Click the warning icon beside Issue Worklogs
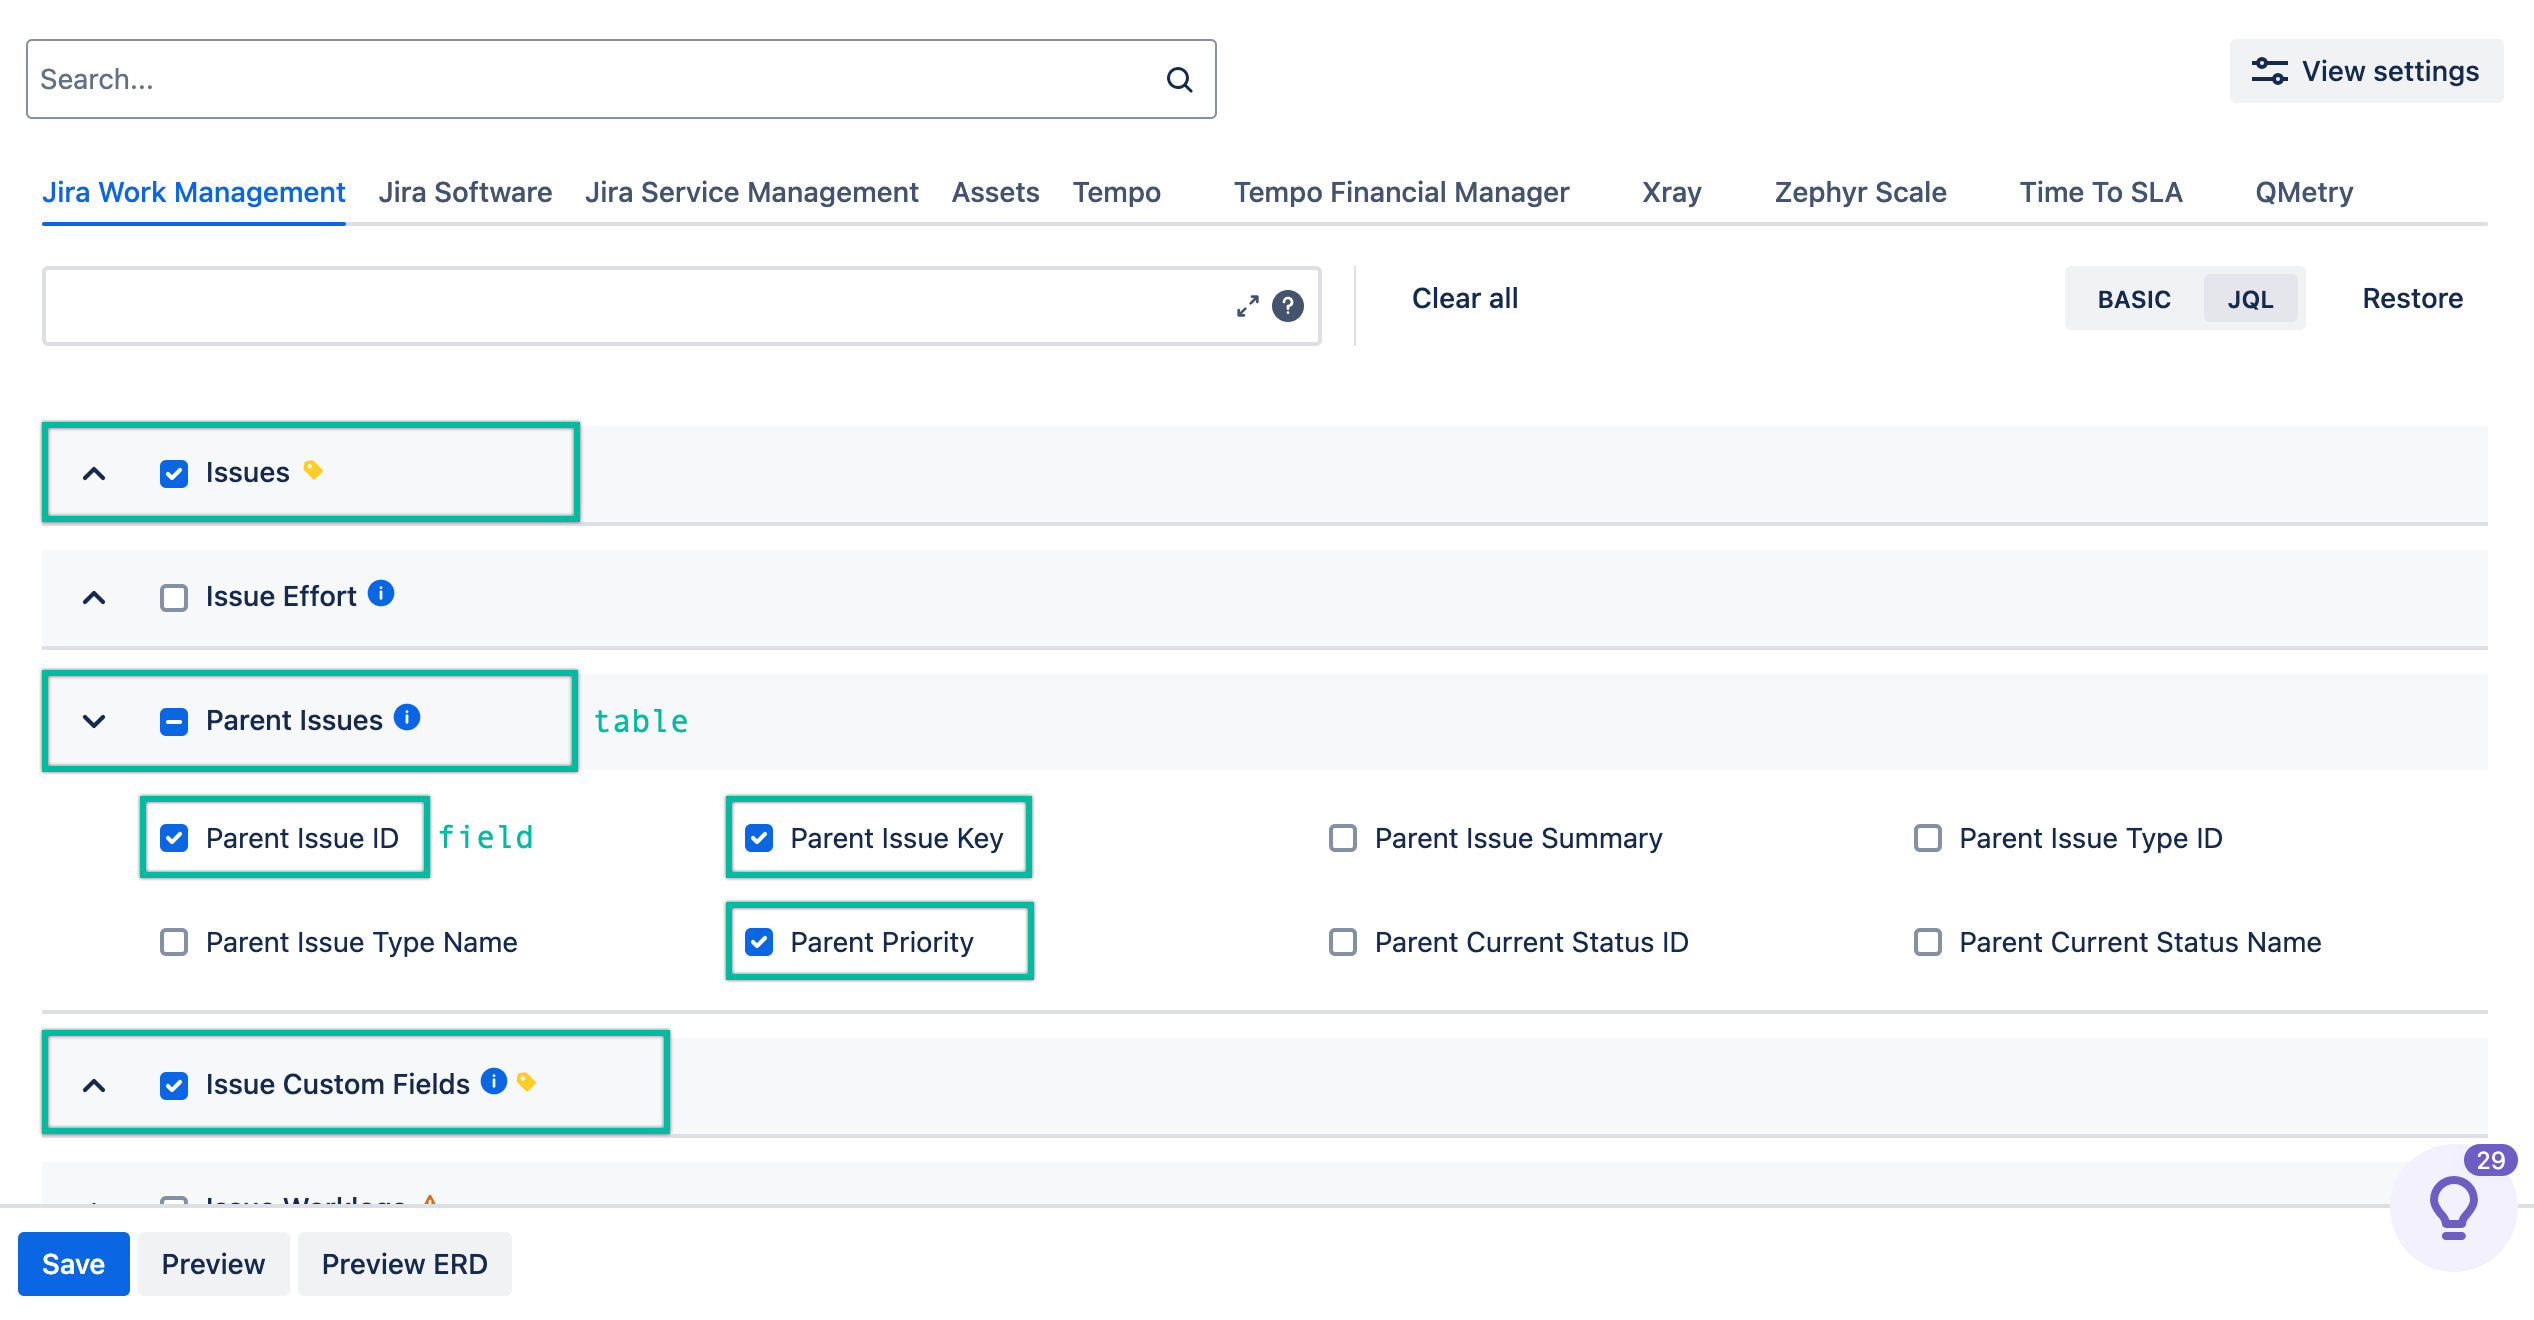 point(432,1203)
